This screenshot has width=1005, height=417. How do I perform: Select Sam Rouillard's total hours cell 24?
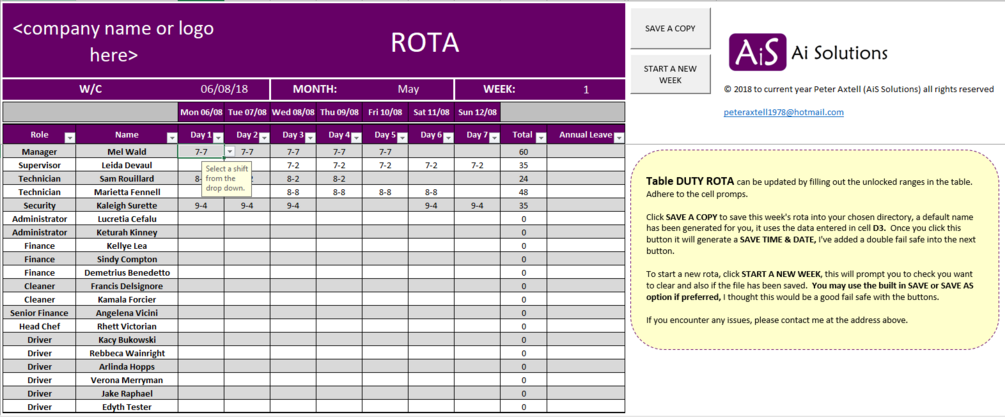(x=524, y=179)
